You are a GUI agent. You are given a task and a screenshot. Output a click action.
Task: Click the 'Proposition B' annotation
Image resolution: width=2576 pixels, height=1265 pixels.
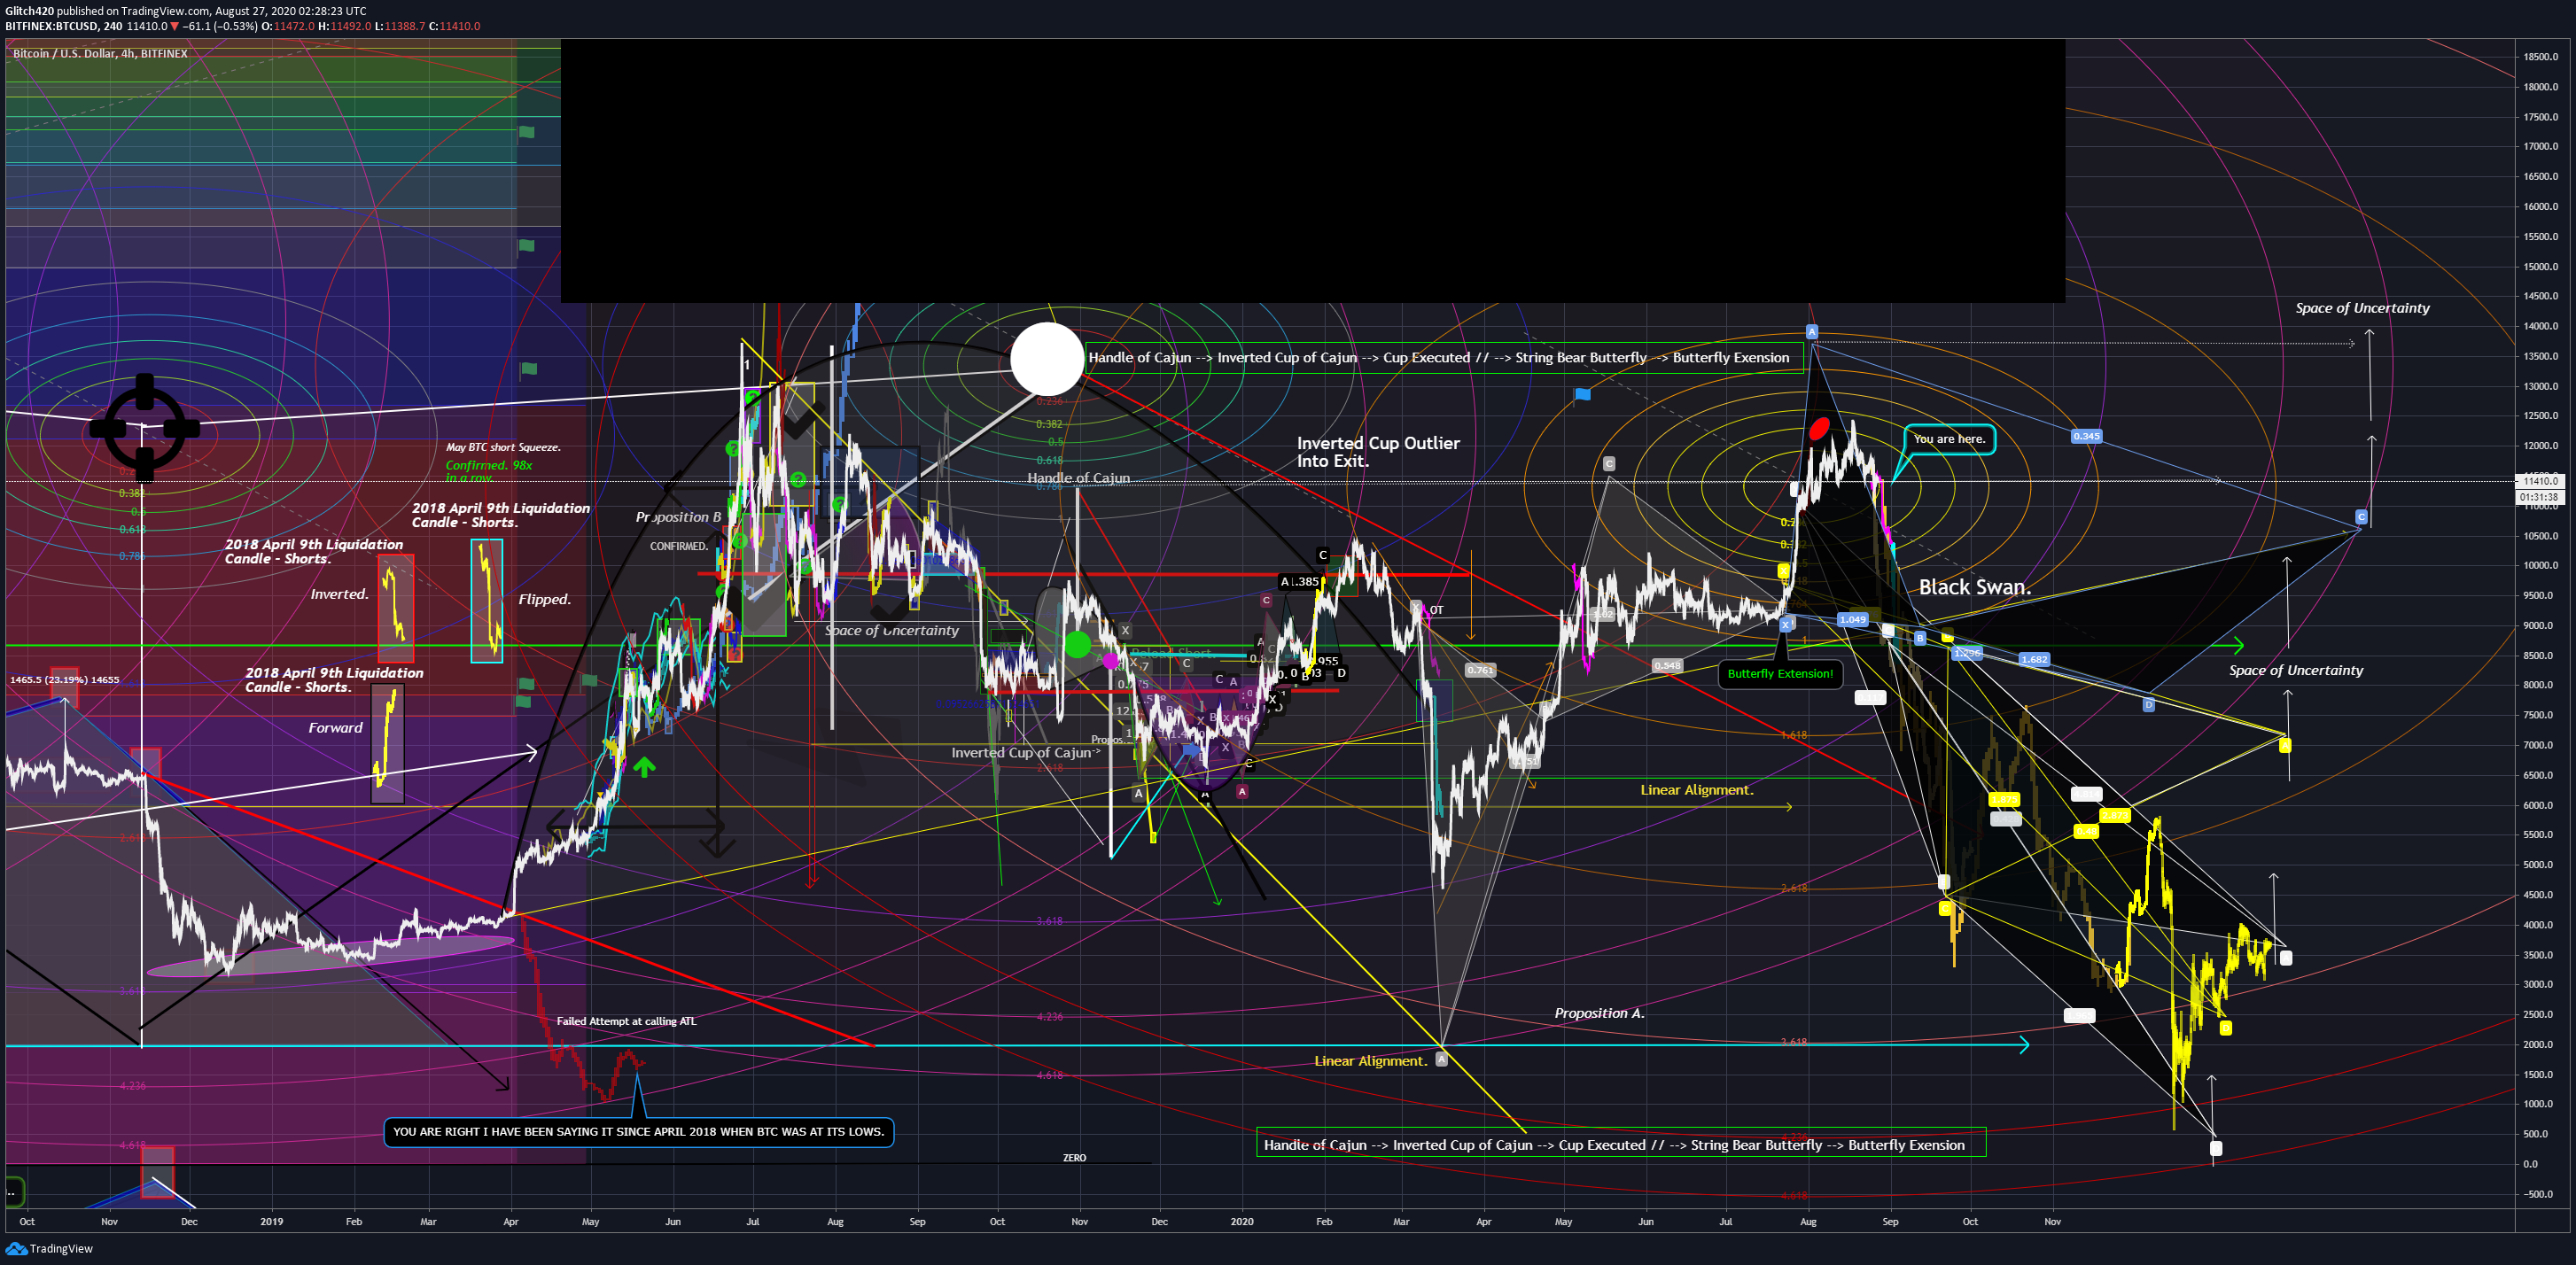click(678, 517)
